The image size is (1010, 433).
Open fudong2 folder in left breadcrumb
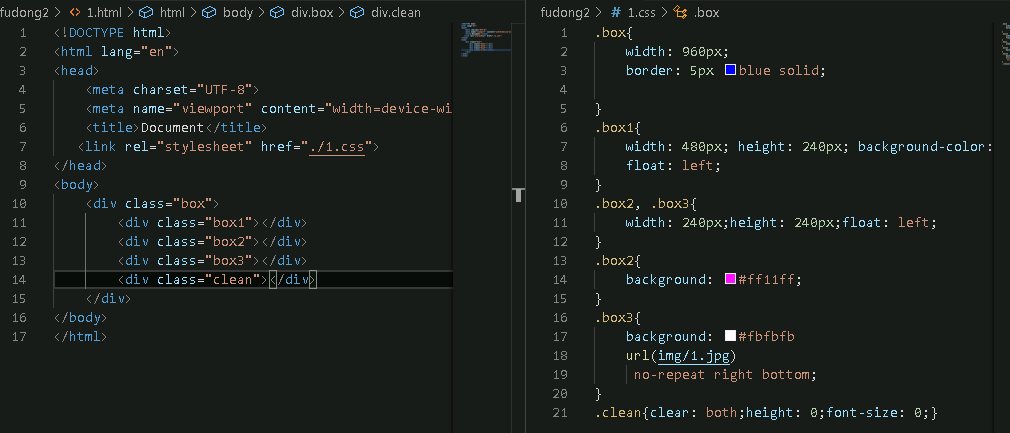pyautogui.click(x=24, y=12)
